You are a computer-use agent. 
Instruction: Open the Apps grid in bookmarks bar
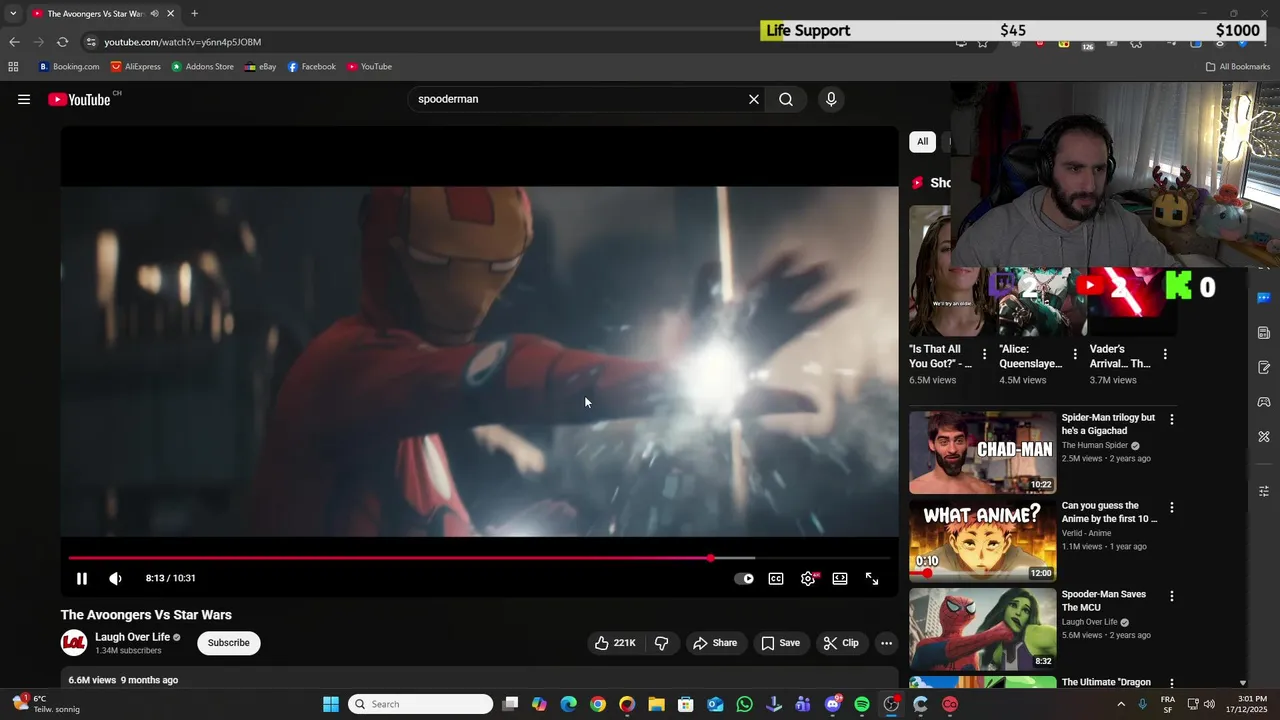click(x=13, y=67)
